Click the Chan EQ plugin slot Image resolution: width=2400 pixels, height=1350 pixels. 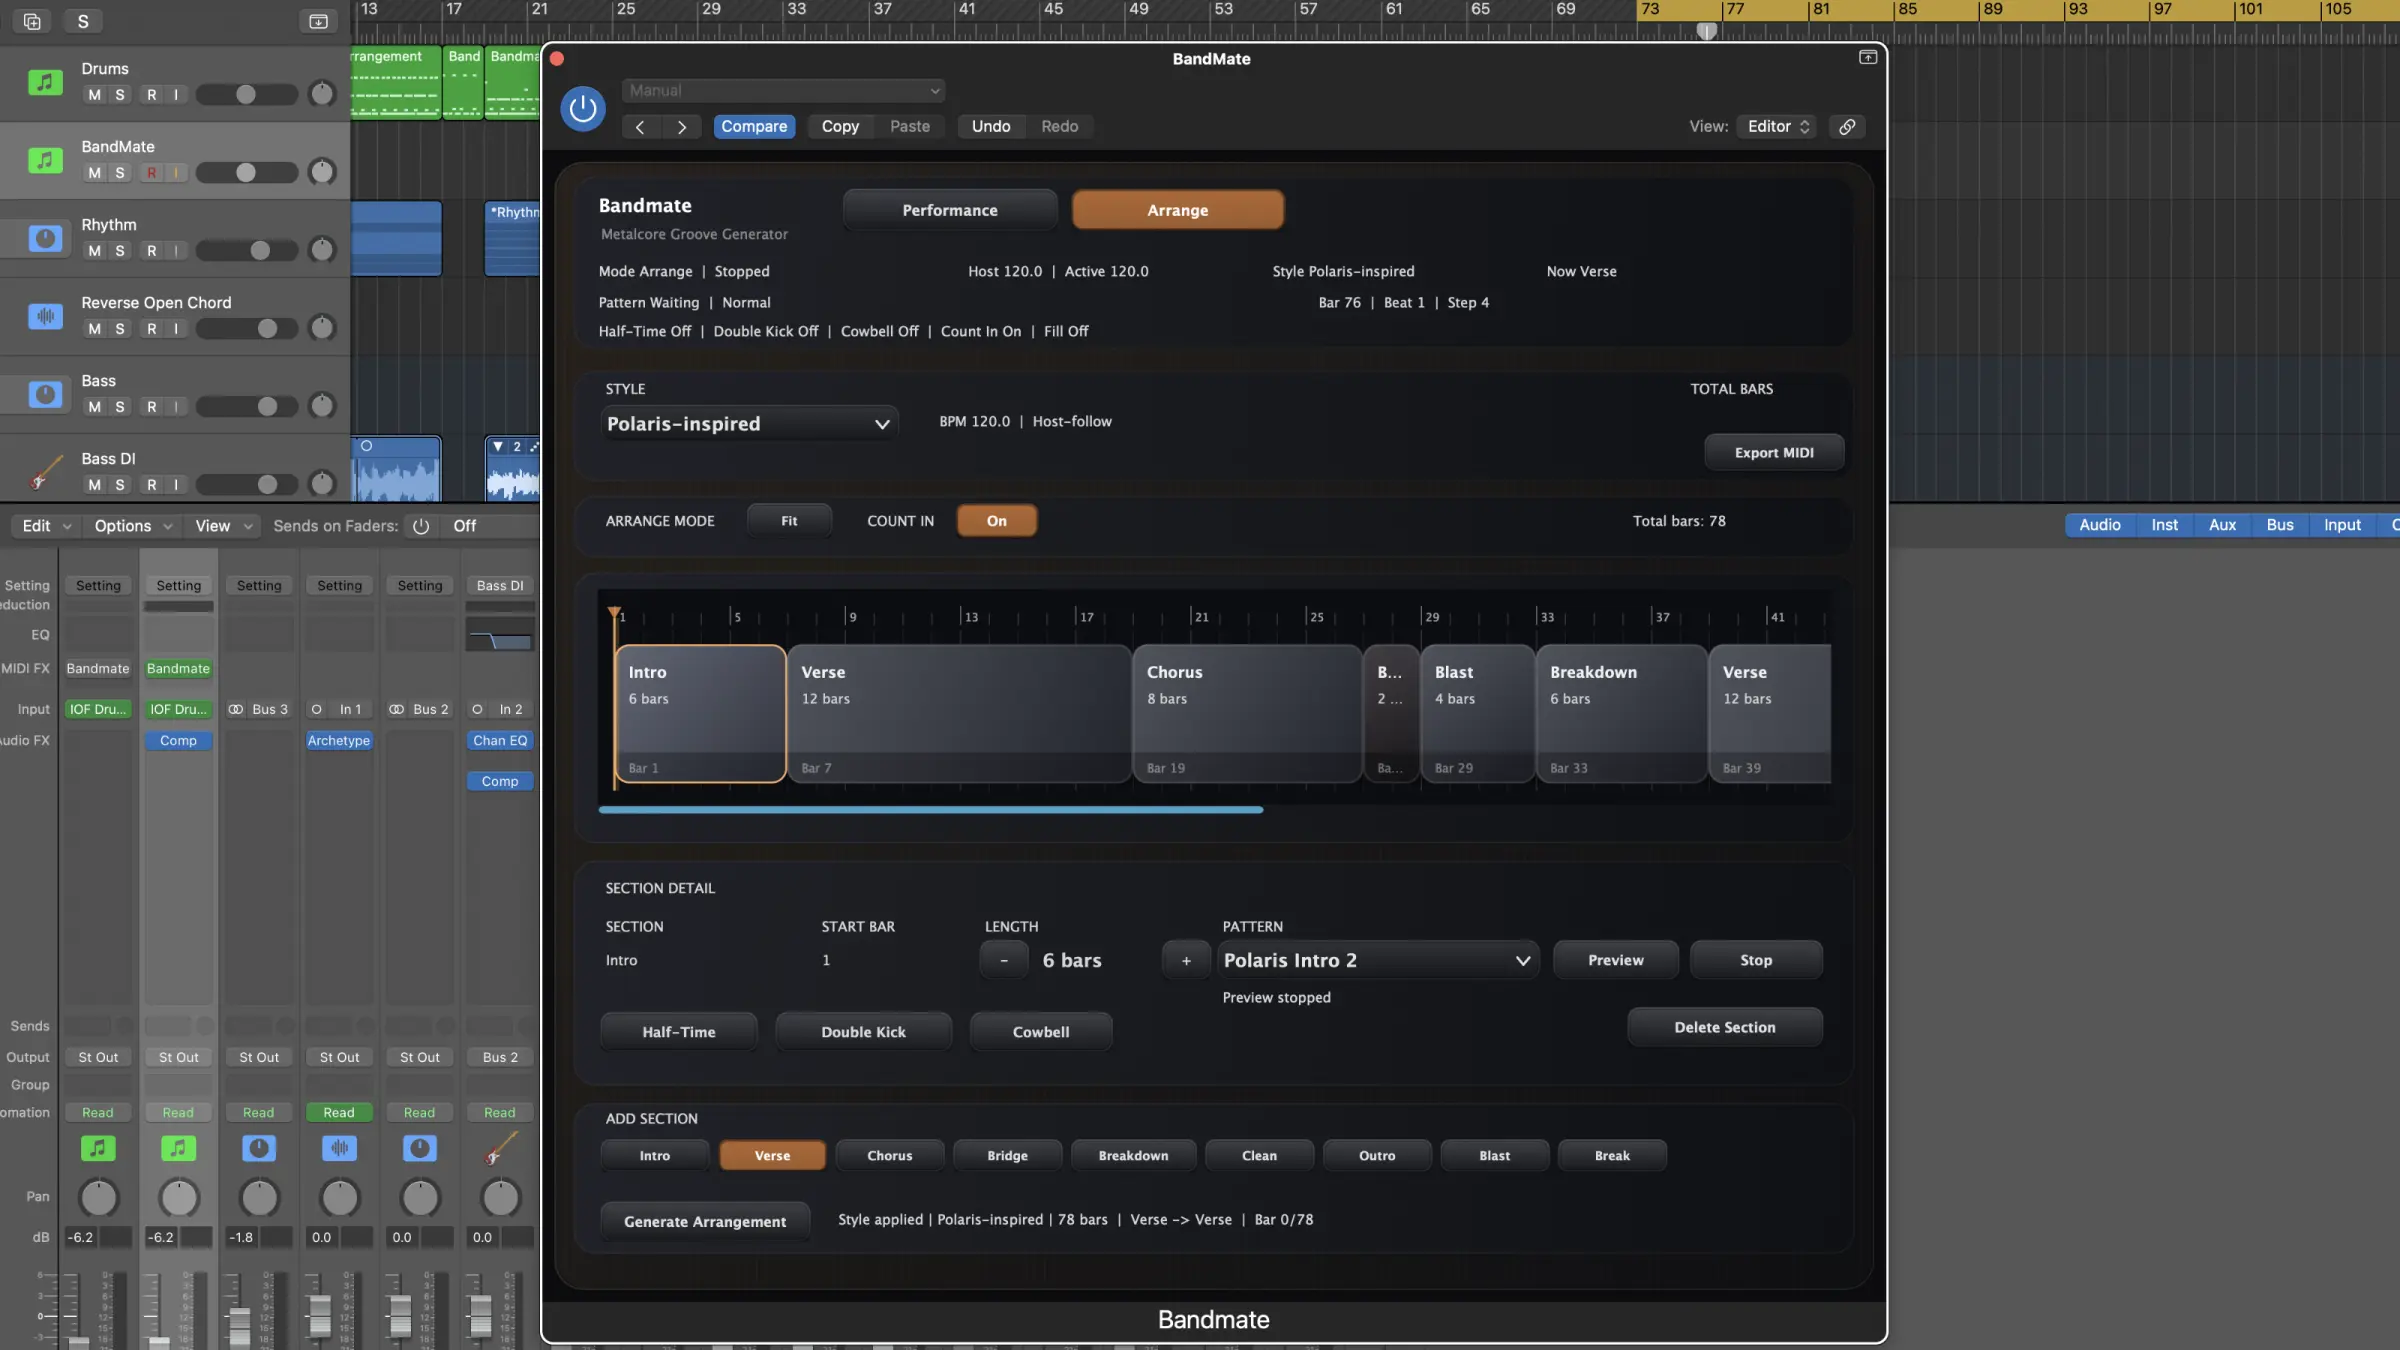point(500,741)
